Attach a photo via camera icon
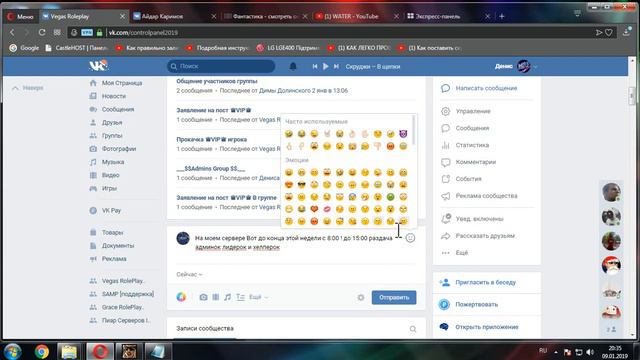This screenshot has width=640, height=360. pos(203,297)
